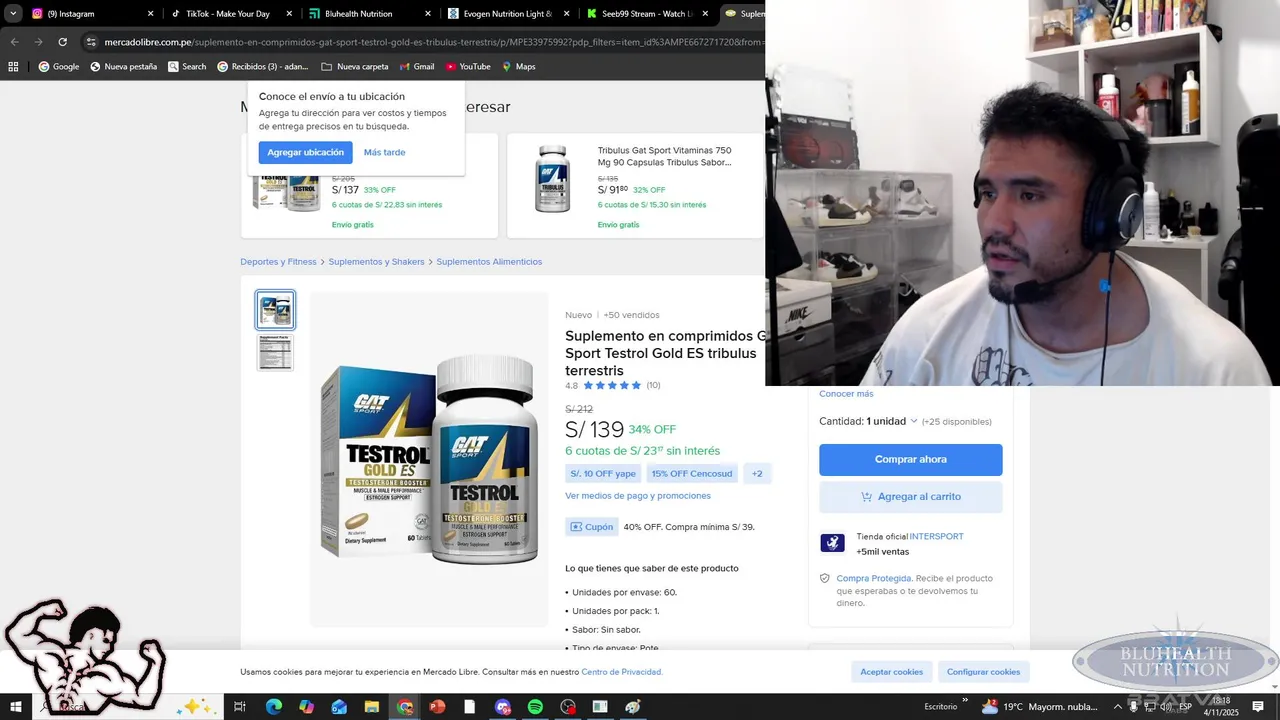Click the browser forward arrow

38,42
